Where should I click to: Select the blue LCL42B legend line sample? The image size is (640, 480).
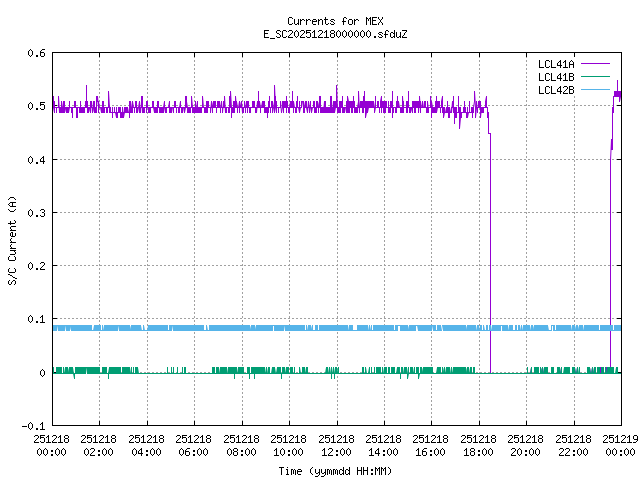point(594,90)
